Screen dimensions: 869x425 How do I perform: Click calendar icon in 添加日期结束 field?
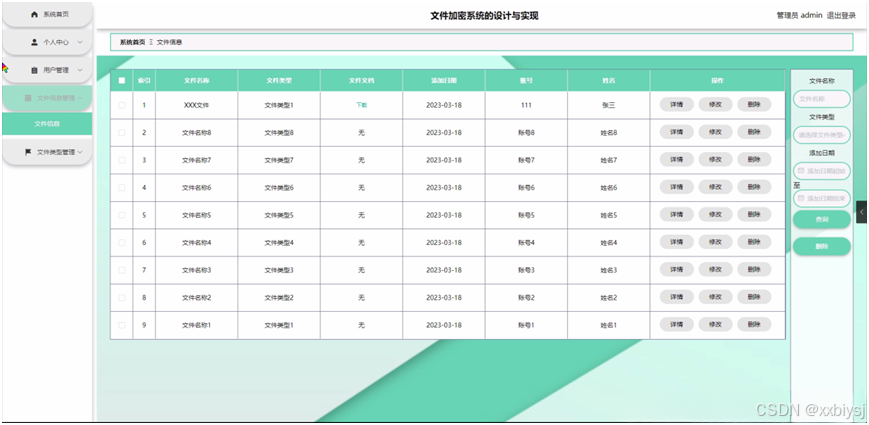click(x=801, y=198)
